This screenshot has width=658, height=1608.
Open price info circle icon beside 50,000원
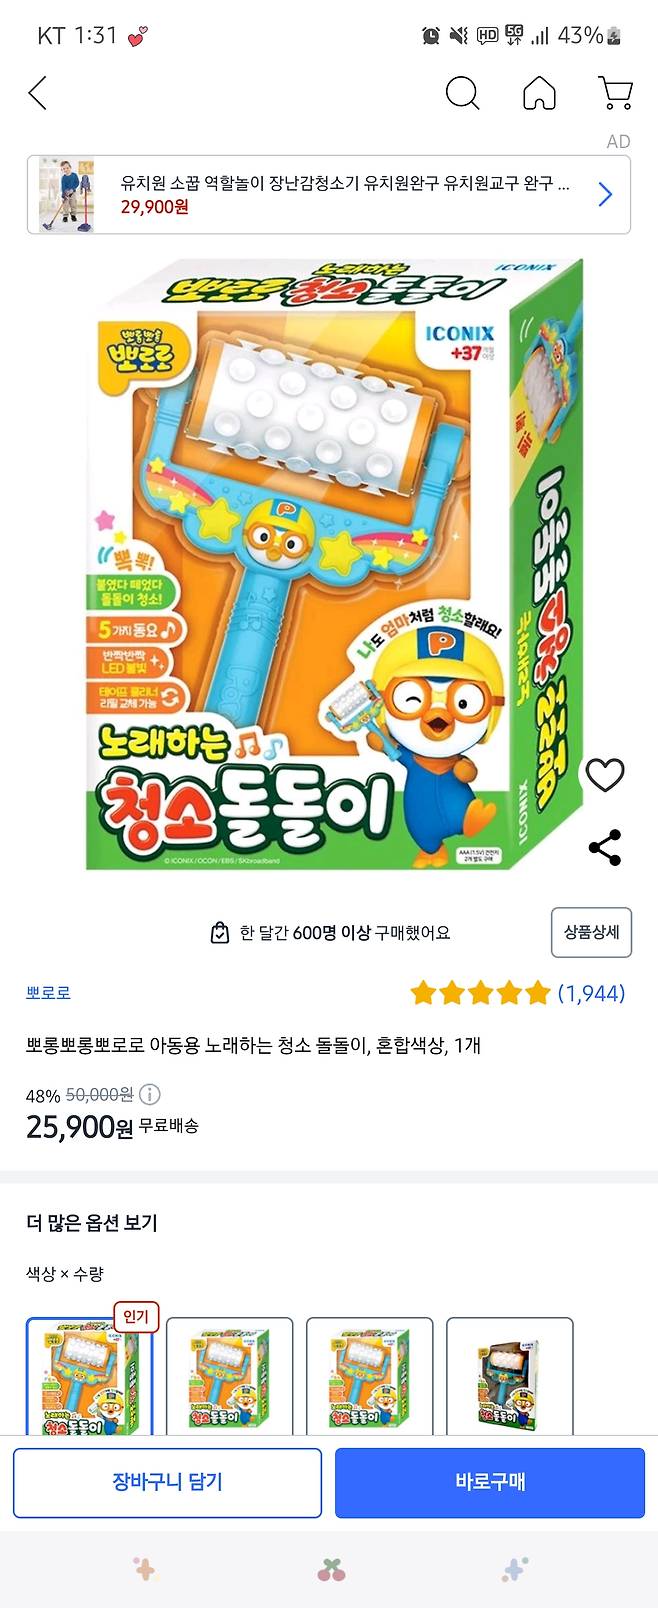(x=150, y=1094)
